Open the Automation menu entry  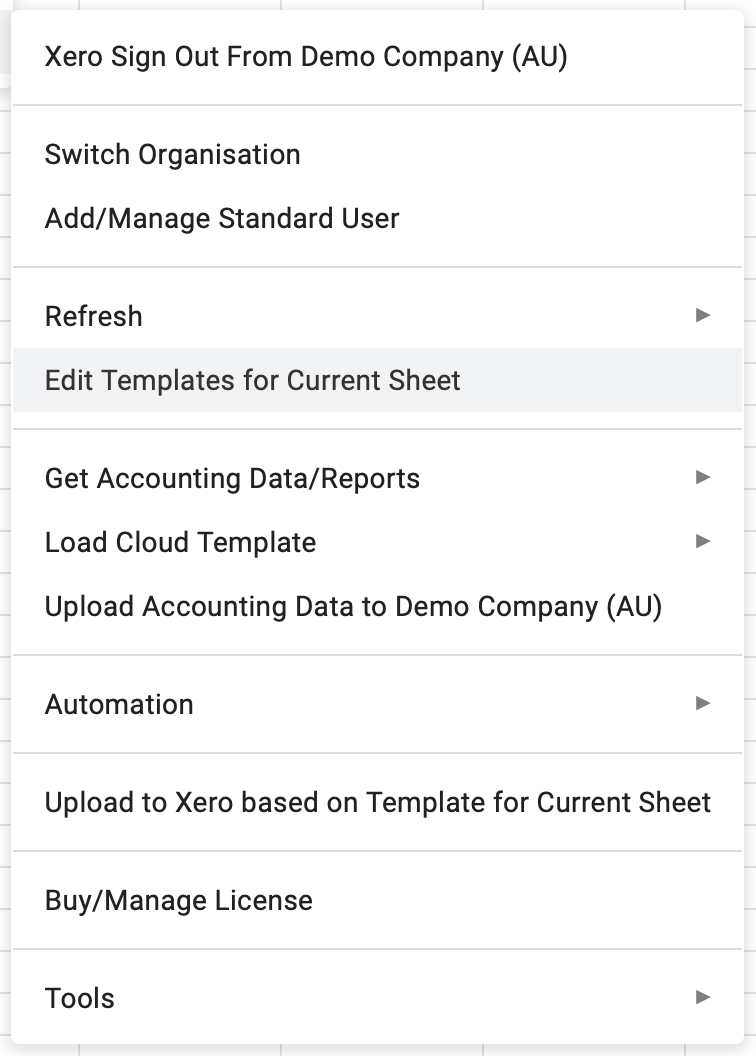pyautogui.click(x=377, y=704)
